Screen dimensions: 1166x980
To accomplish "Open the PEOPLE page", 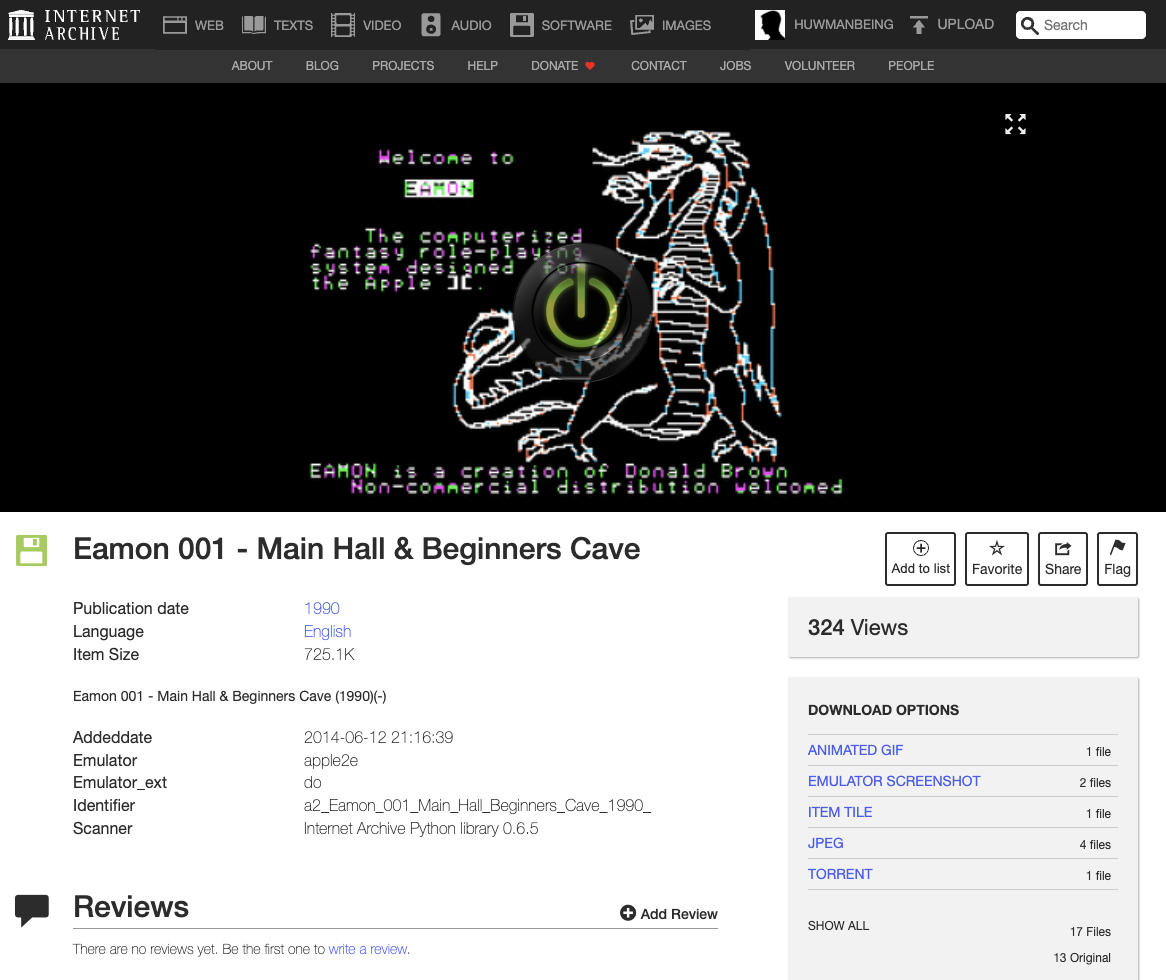I will click(x=911, y=66).
